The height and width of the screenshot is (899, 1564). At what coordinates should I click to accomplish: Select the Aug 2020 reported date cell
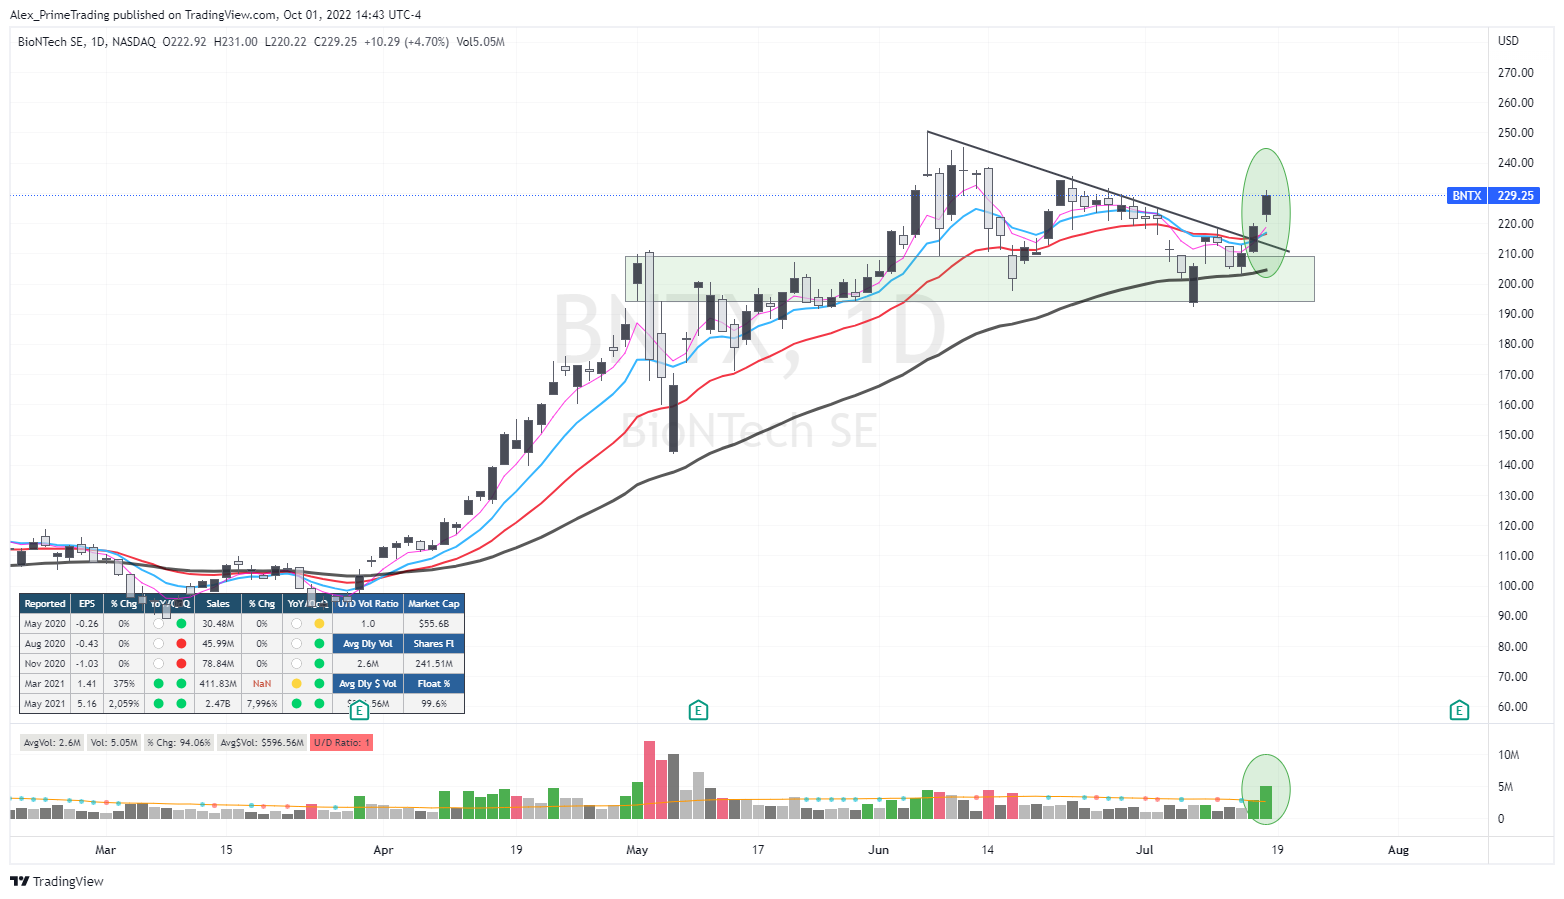coord(45,643)
